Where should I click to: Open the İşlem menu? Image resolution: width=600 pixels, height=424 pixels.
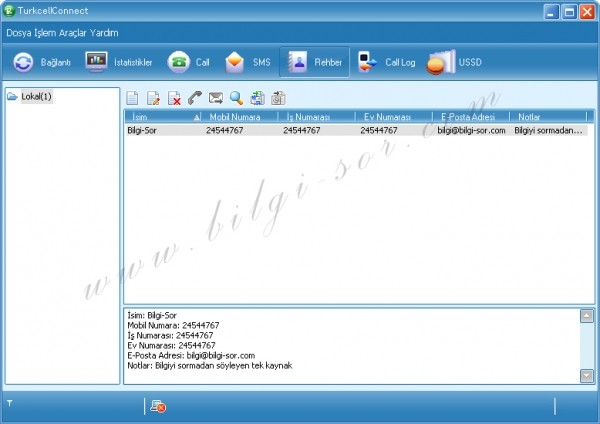[x=45, y=33]
